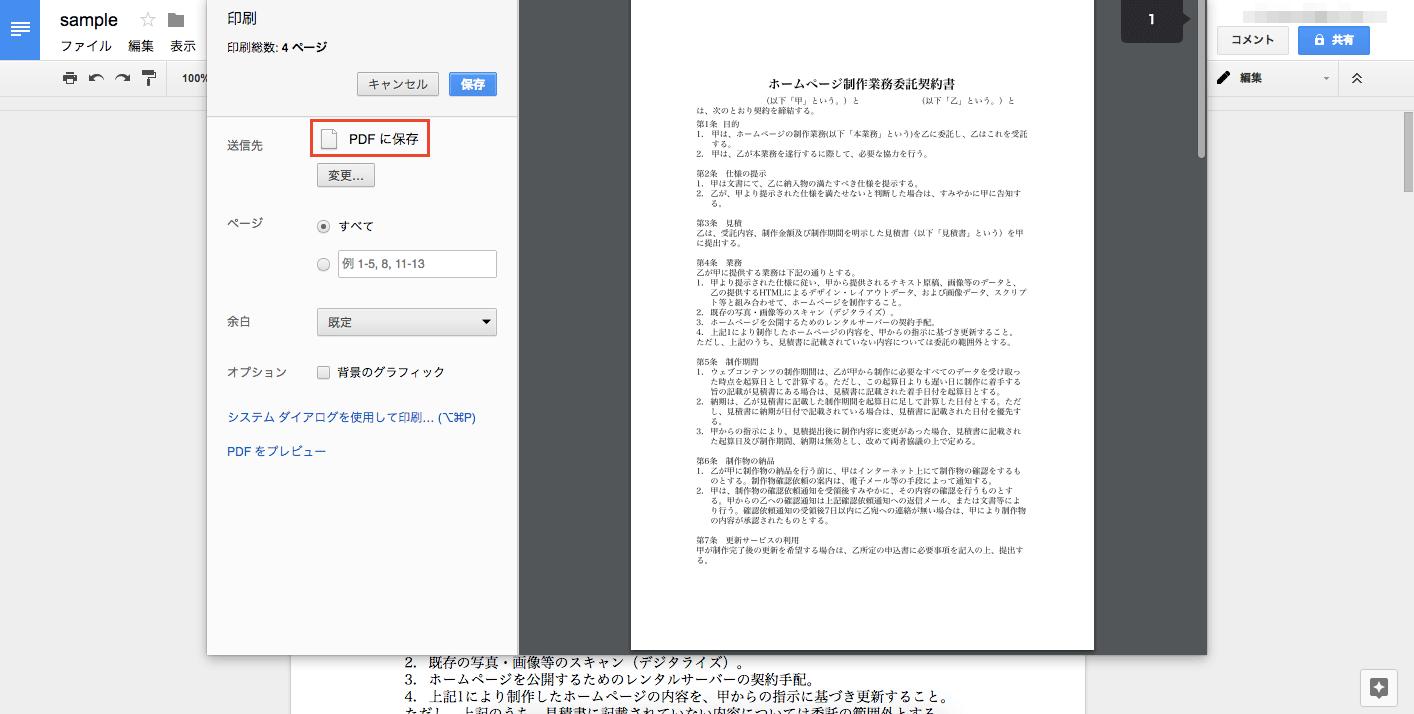Open the 余白 margins dropdown
Viewport: 1414px width, 714px height.
coord(407,322)
